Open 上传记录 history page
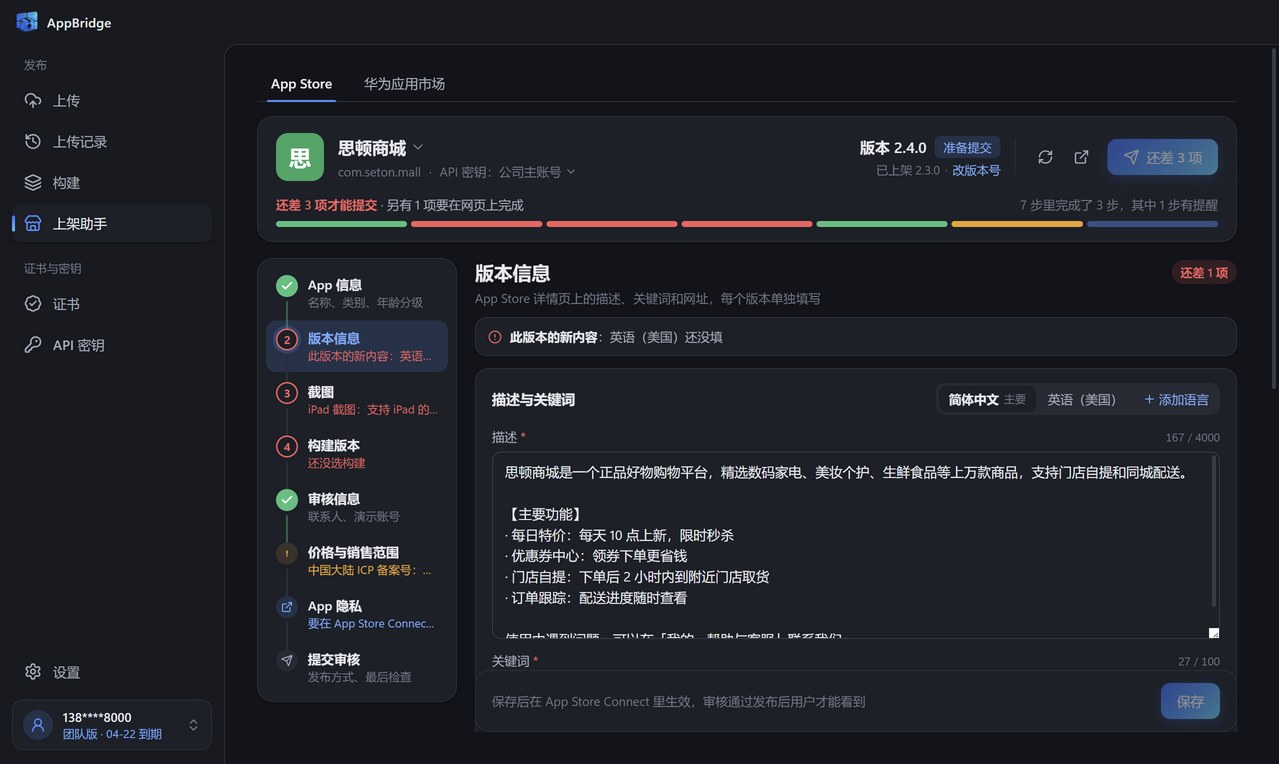The image size is (1279, 764). pyautogui.click(x=112, y=142)
